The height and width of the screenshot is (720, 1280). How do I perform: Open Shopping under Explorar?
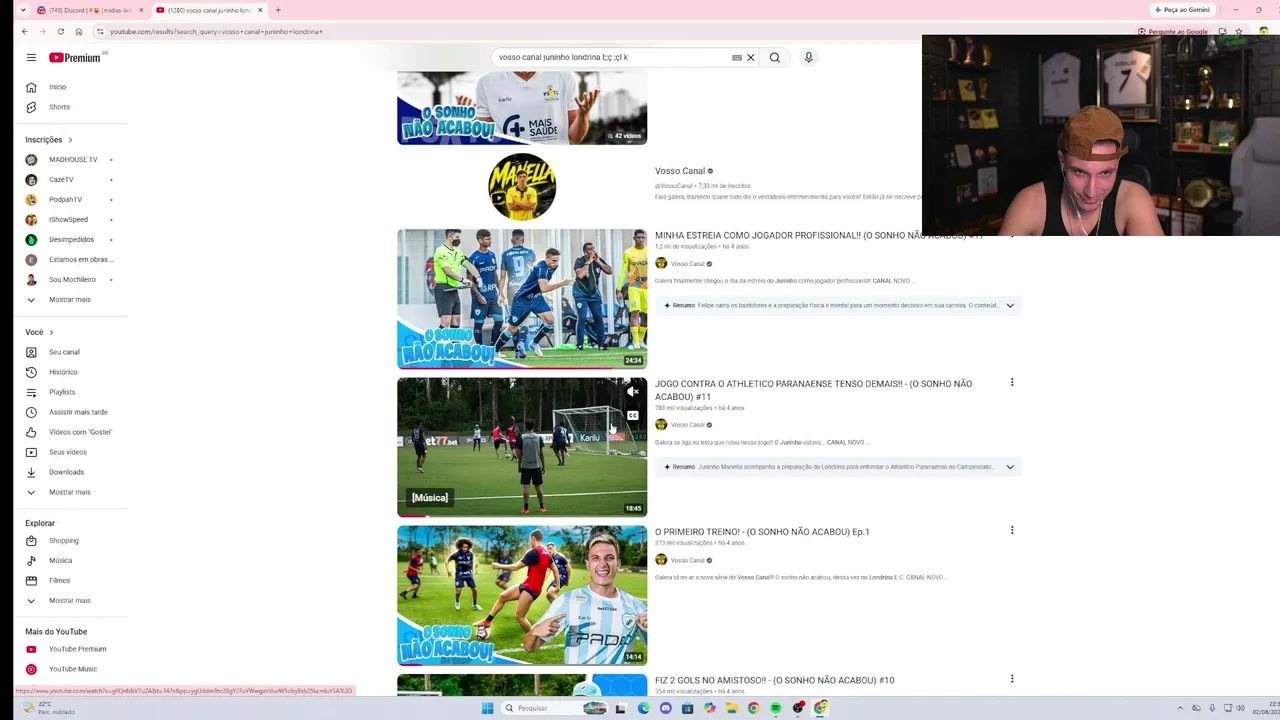click(64, 541)
